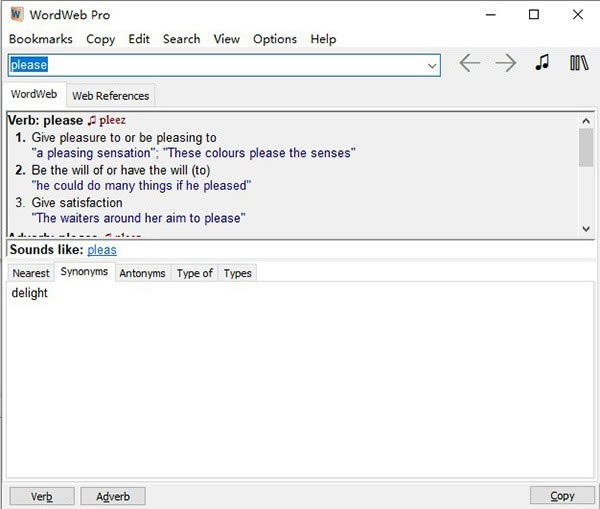
Task: Click the Copy button at bottom
Action: [x=562, y=496]
